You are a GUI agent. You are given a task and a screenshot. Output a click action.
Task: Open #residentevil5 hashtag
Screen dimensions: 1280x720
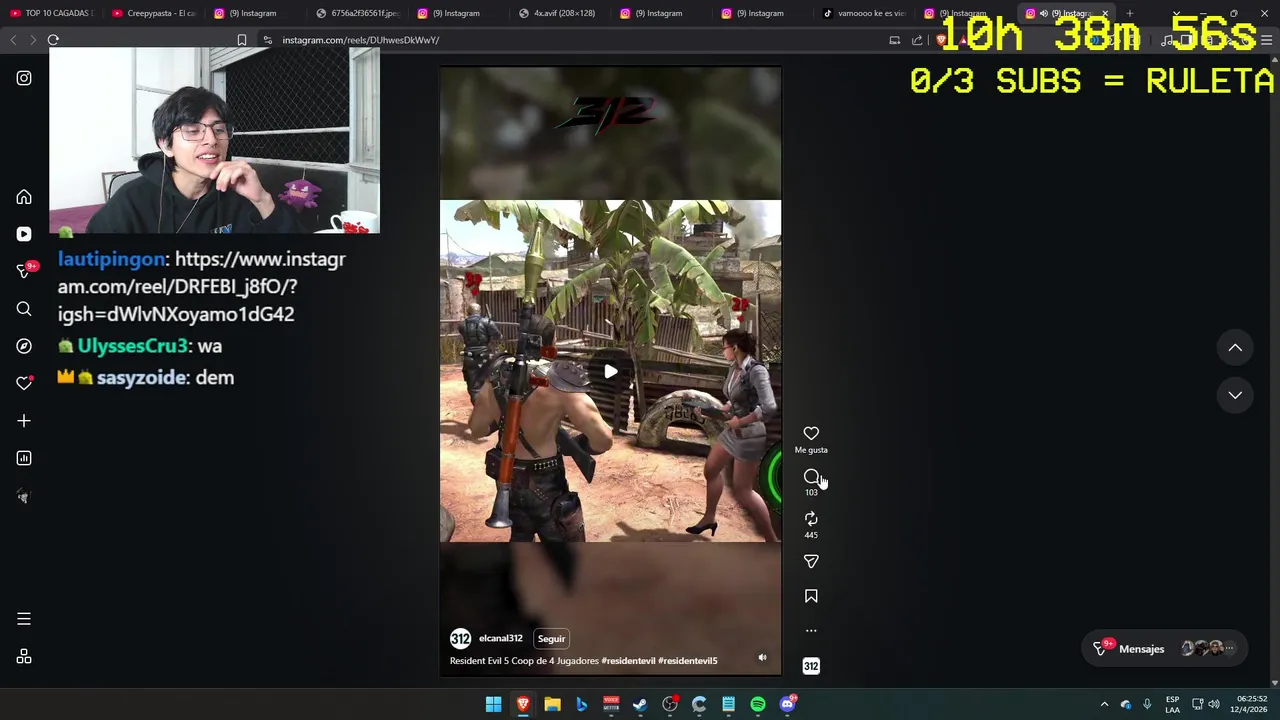688,661
